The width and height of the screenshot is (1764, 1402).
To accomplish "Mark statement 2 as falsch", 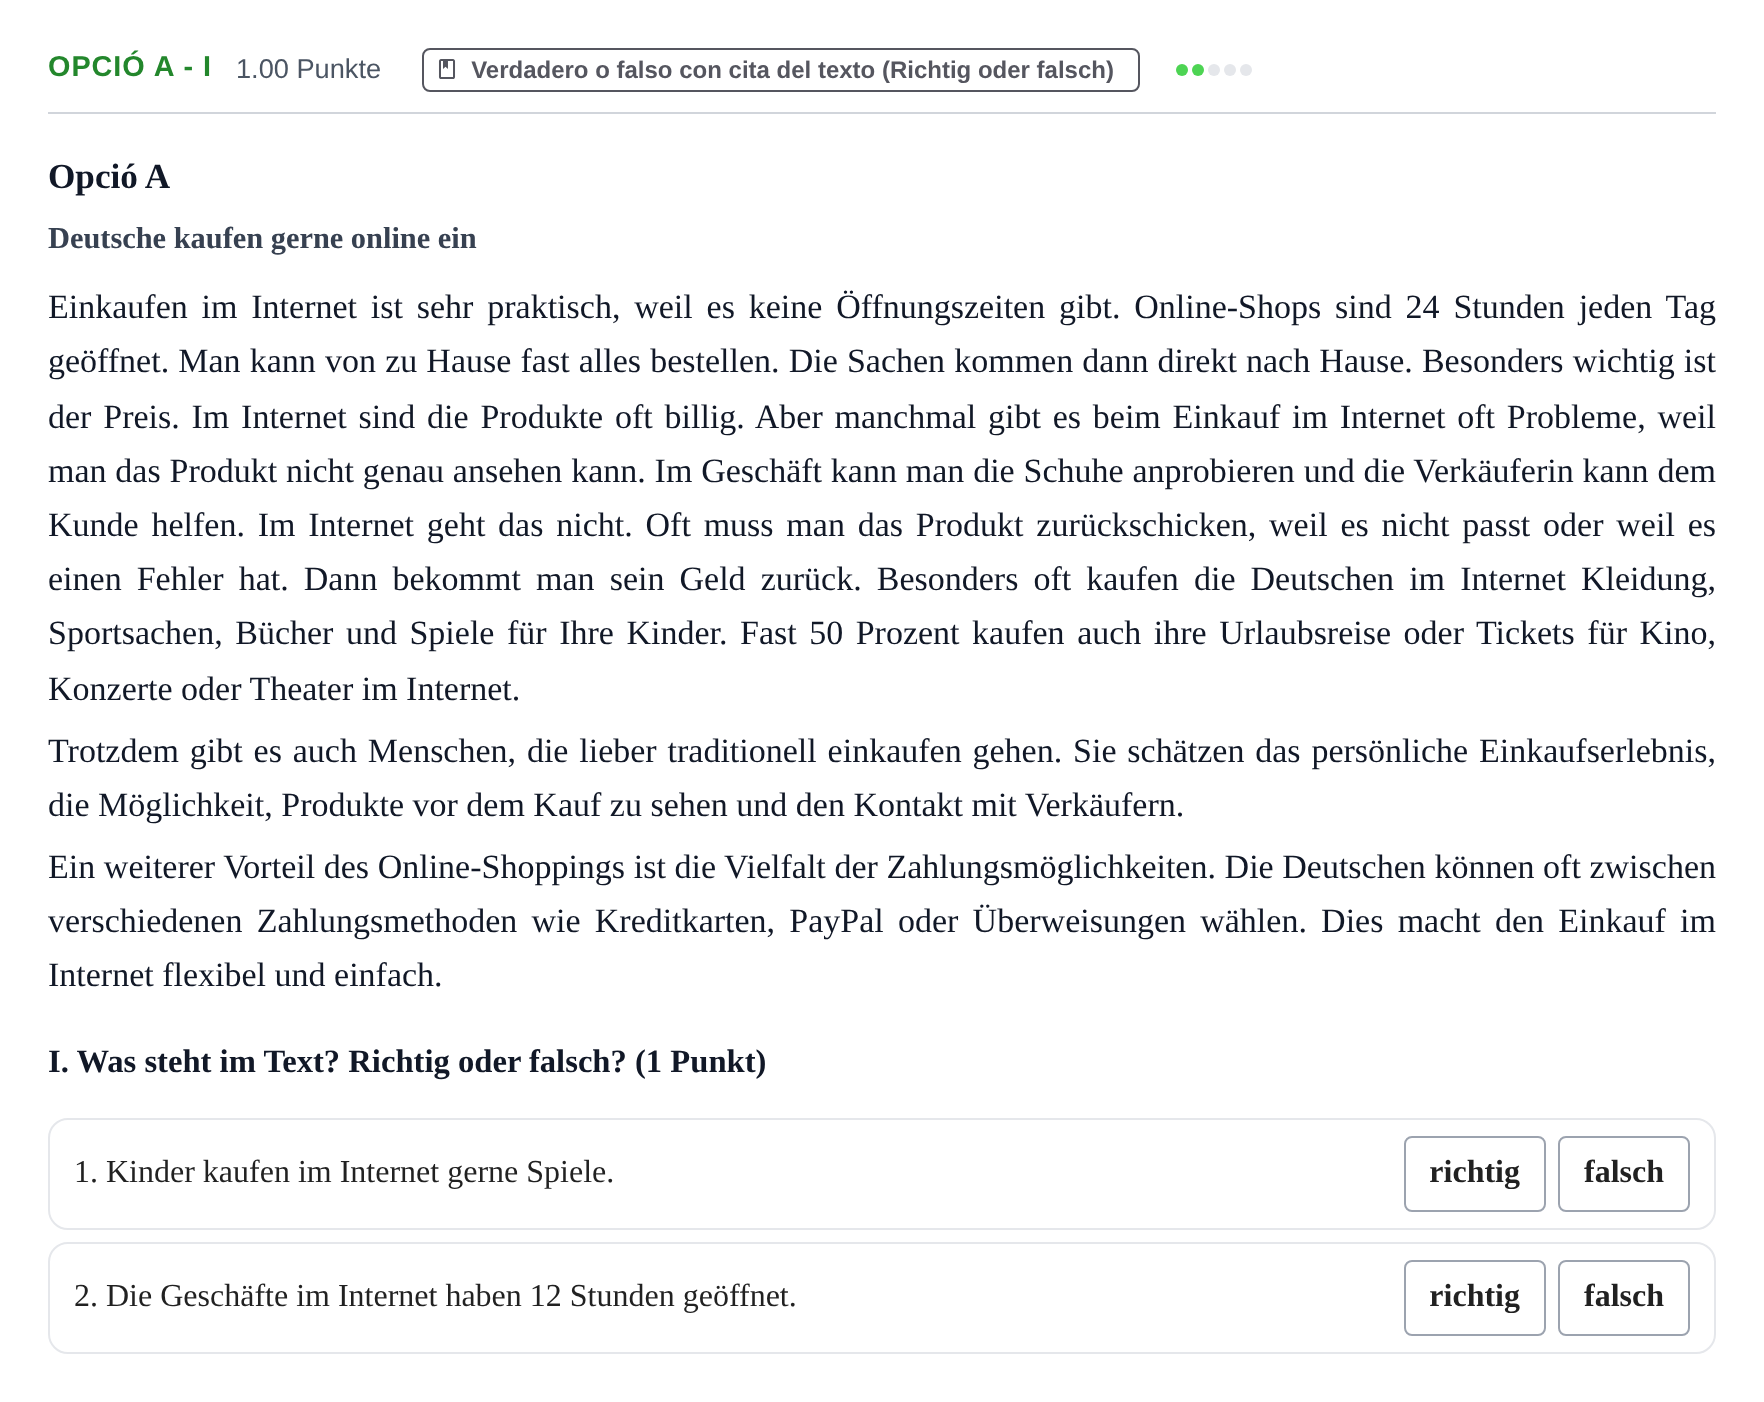I will [x=1623, y=1297].
